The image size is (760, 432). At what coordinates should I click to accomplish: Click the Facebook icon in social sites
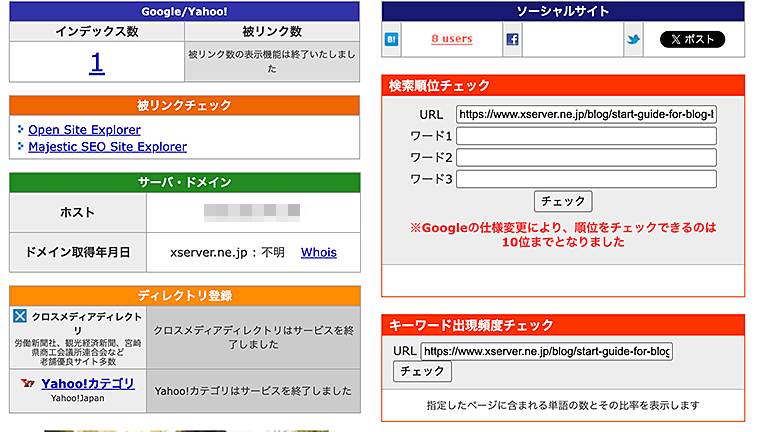coord(512,39)
